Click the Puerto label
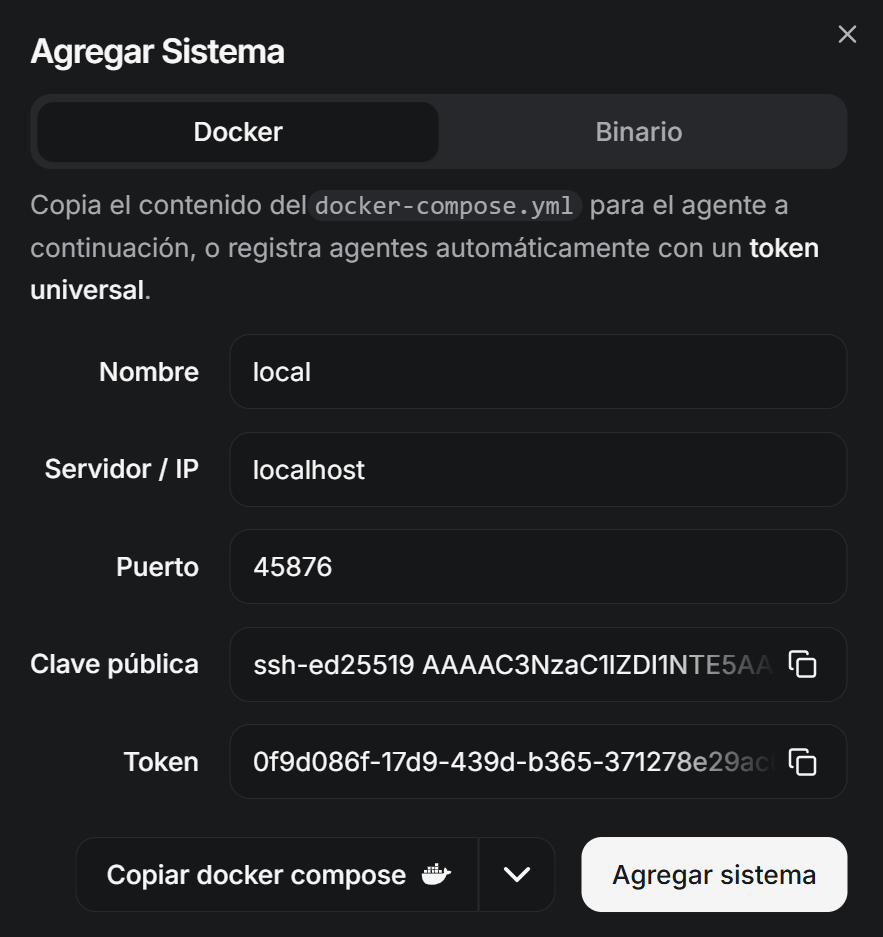 [x=158, y=567]
